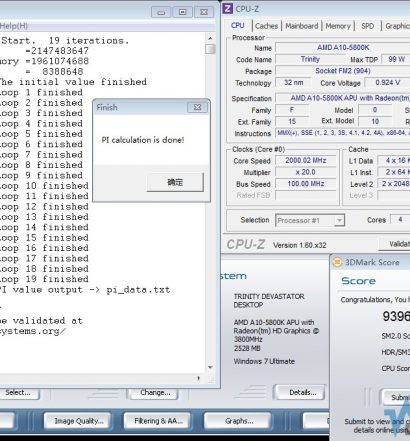
Task: Click the horizontal scroll right arrow in Super PI
Action: click(x=199, y=378)
